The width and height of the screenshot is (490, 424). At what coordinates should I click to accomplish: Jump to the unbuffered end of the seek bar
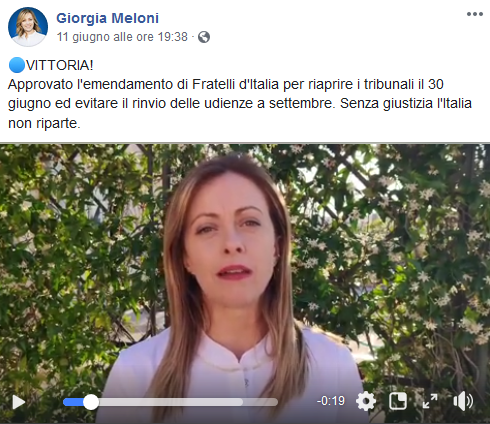(x=260, y=402)
